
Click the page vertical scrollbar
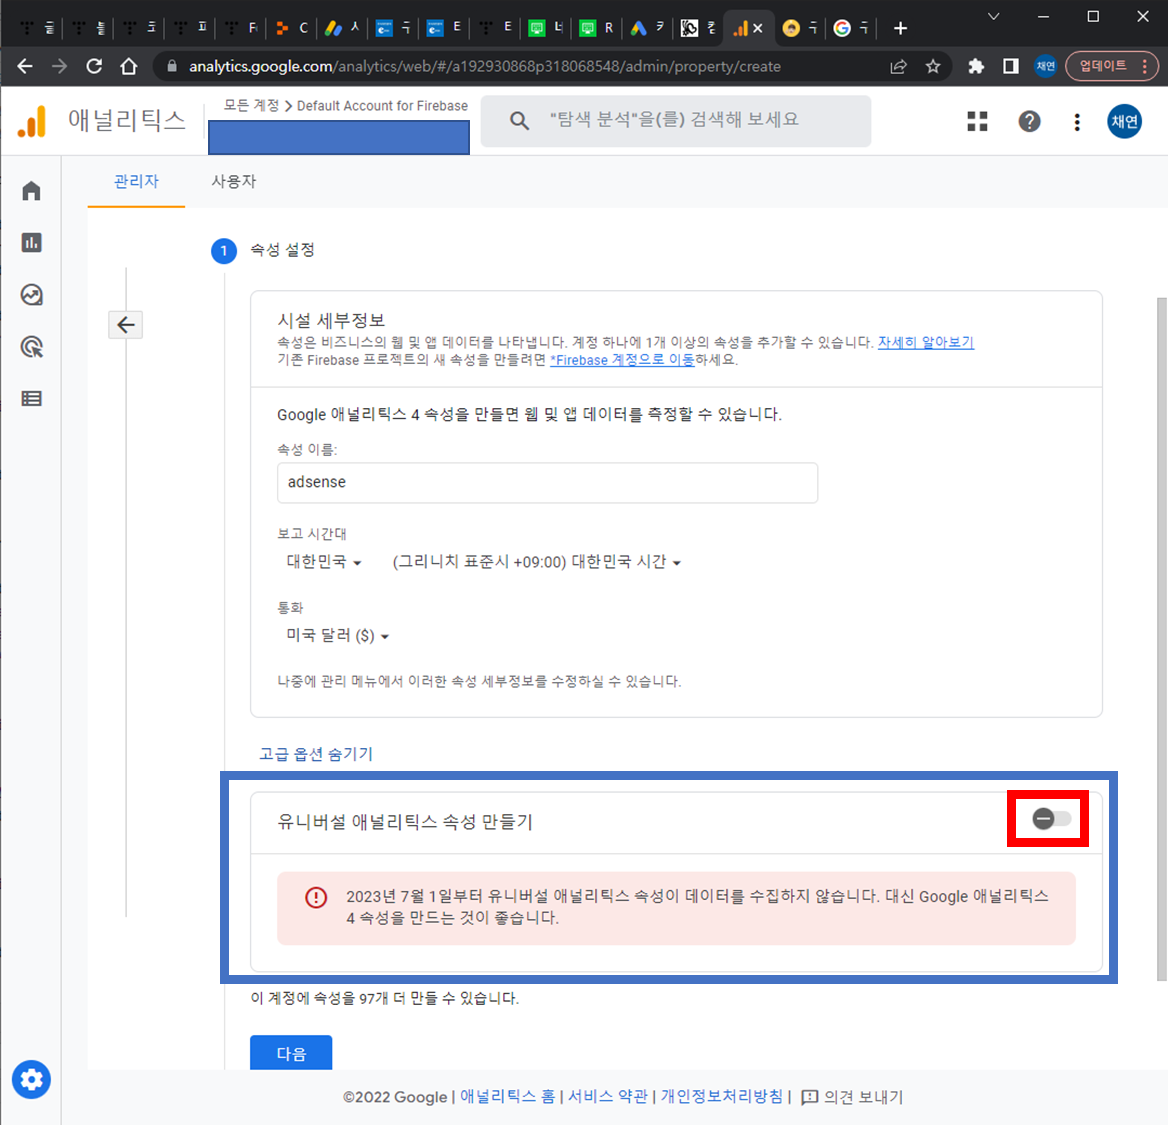coord(1162,638)
